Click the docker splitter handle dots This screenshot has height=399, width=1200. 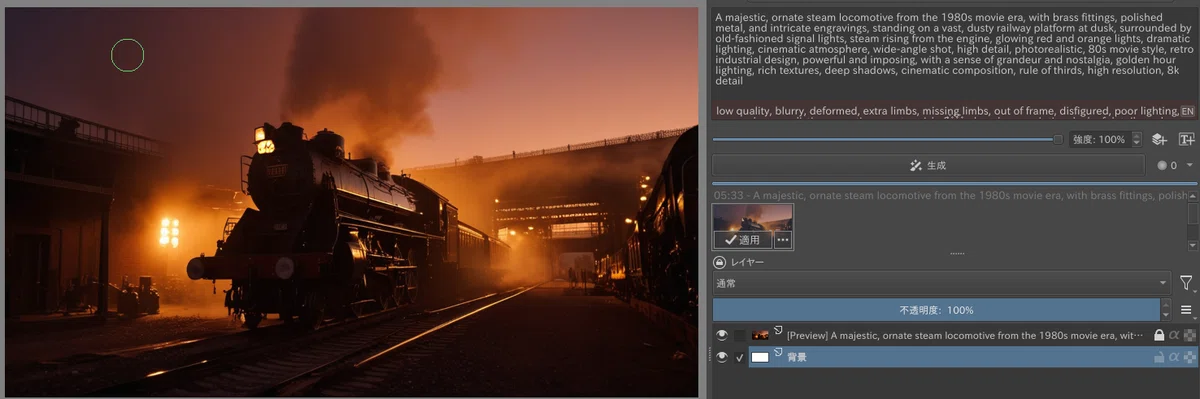pos(957,254)
